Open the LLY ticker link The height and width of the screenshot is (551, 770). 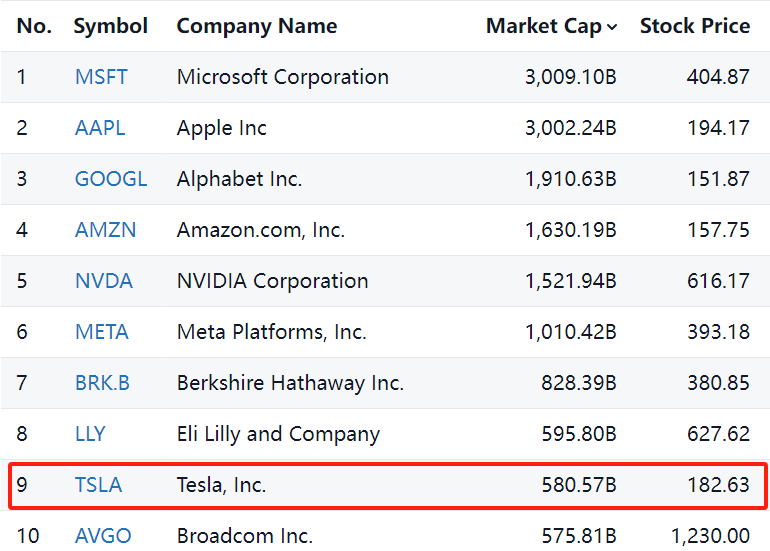tap(90, 434)
